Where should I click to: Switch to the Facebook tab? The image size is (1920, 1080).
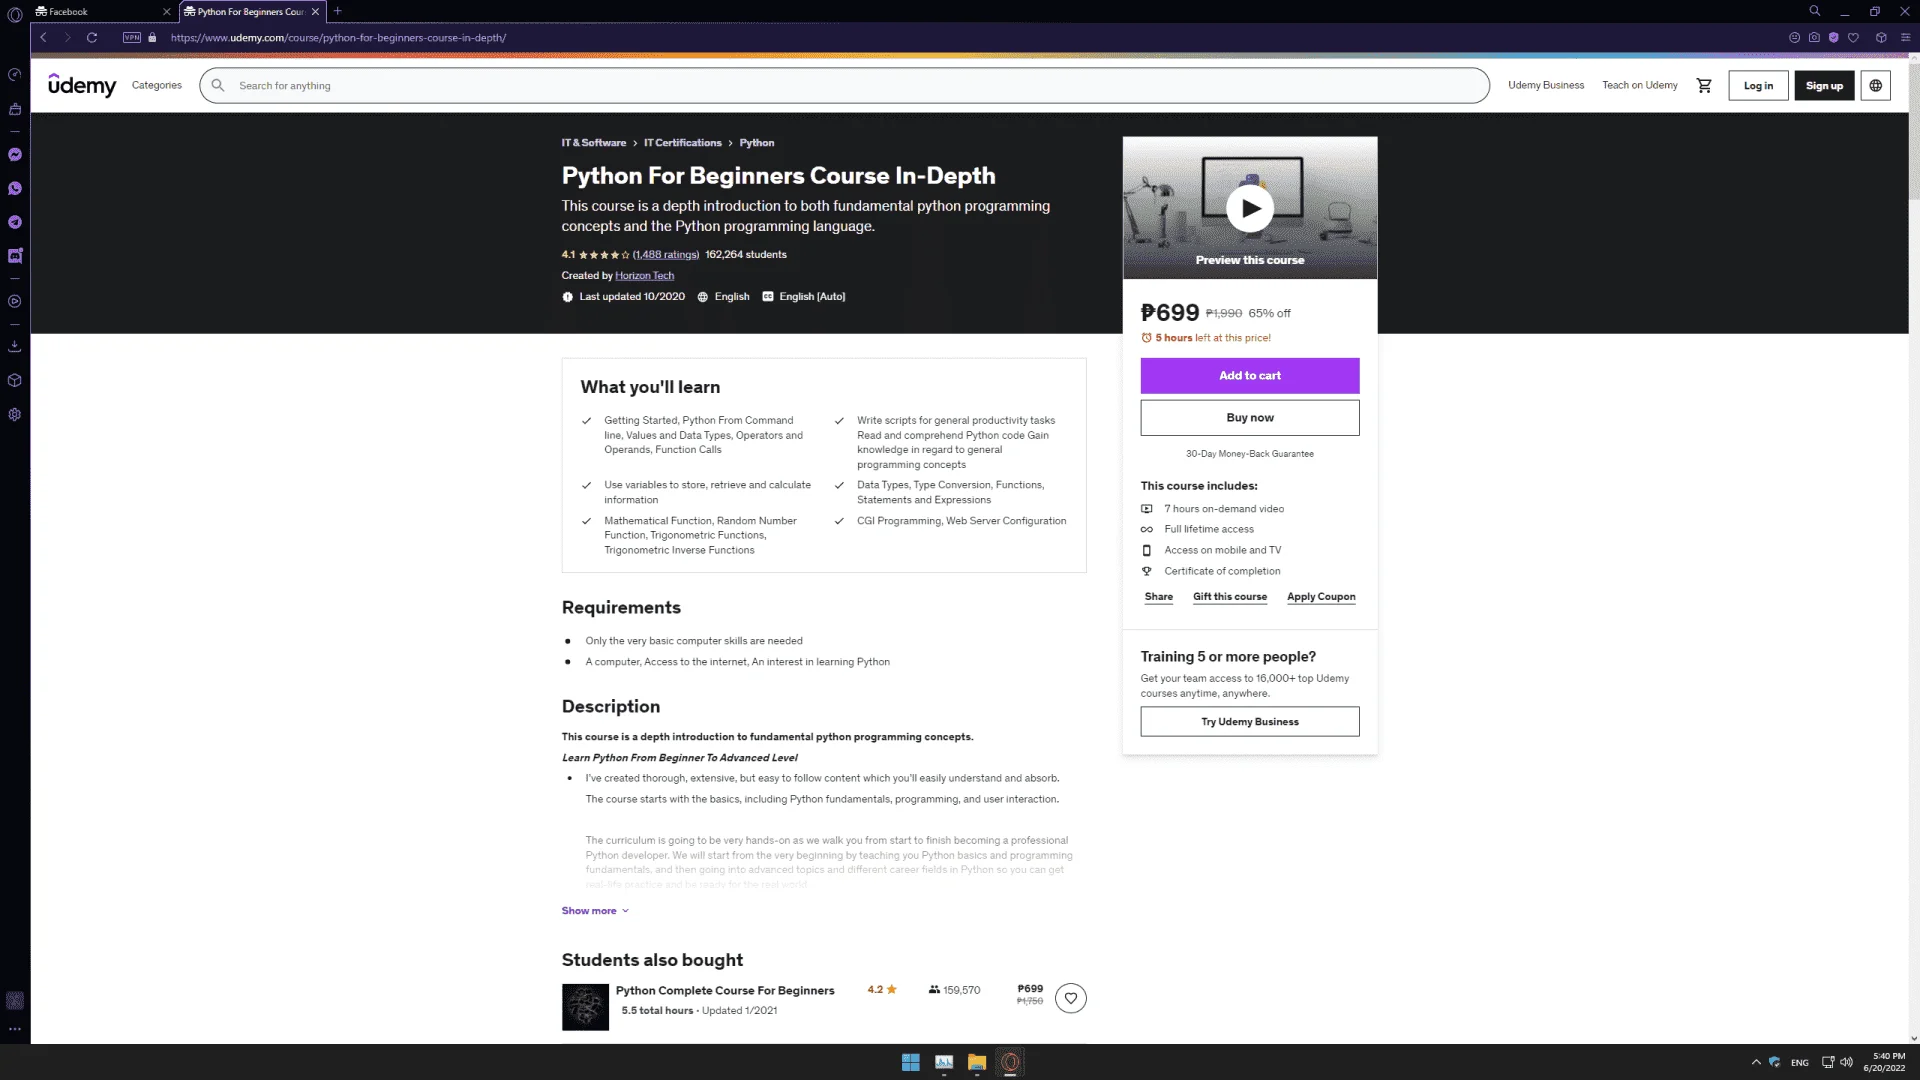(x=98, y=12)
